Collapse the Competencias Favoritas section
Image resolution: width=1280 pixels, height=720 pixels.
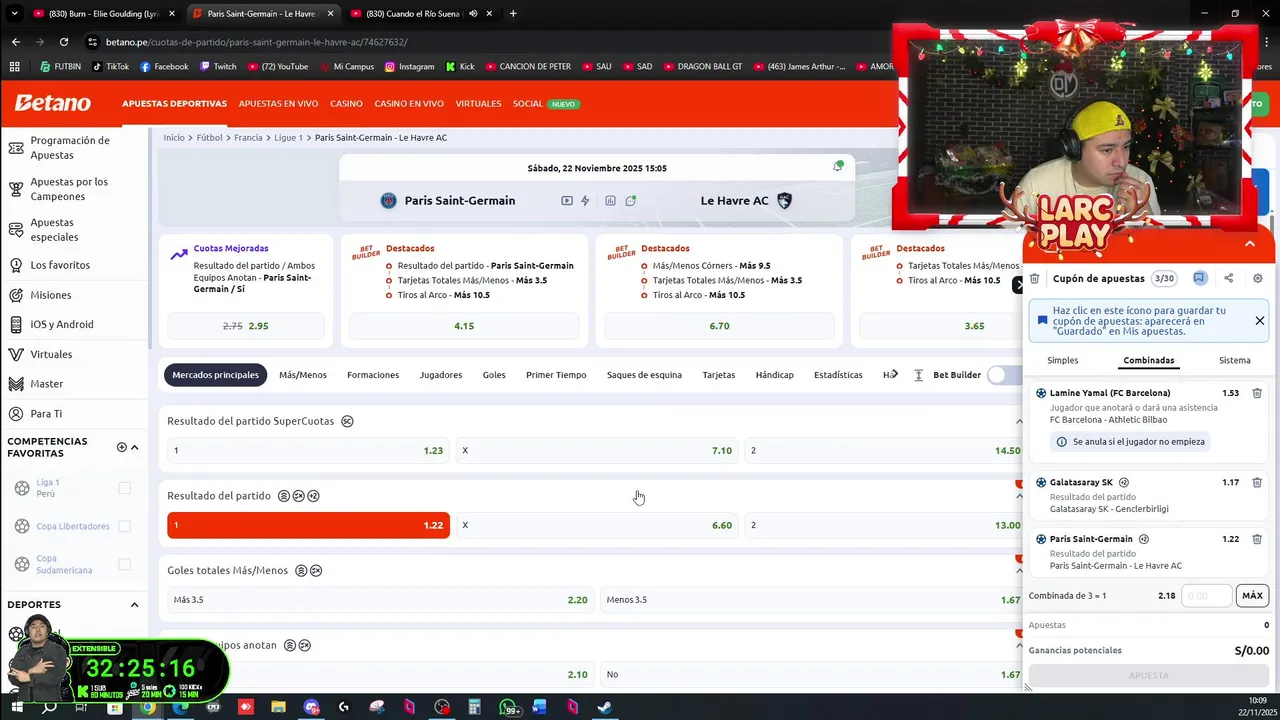point(134,447)
